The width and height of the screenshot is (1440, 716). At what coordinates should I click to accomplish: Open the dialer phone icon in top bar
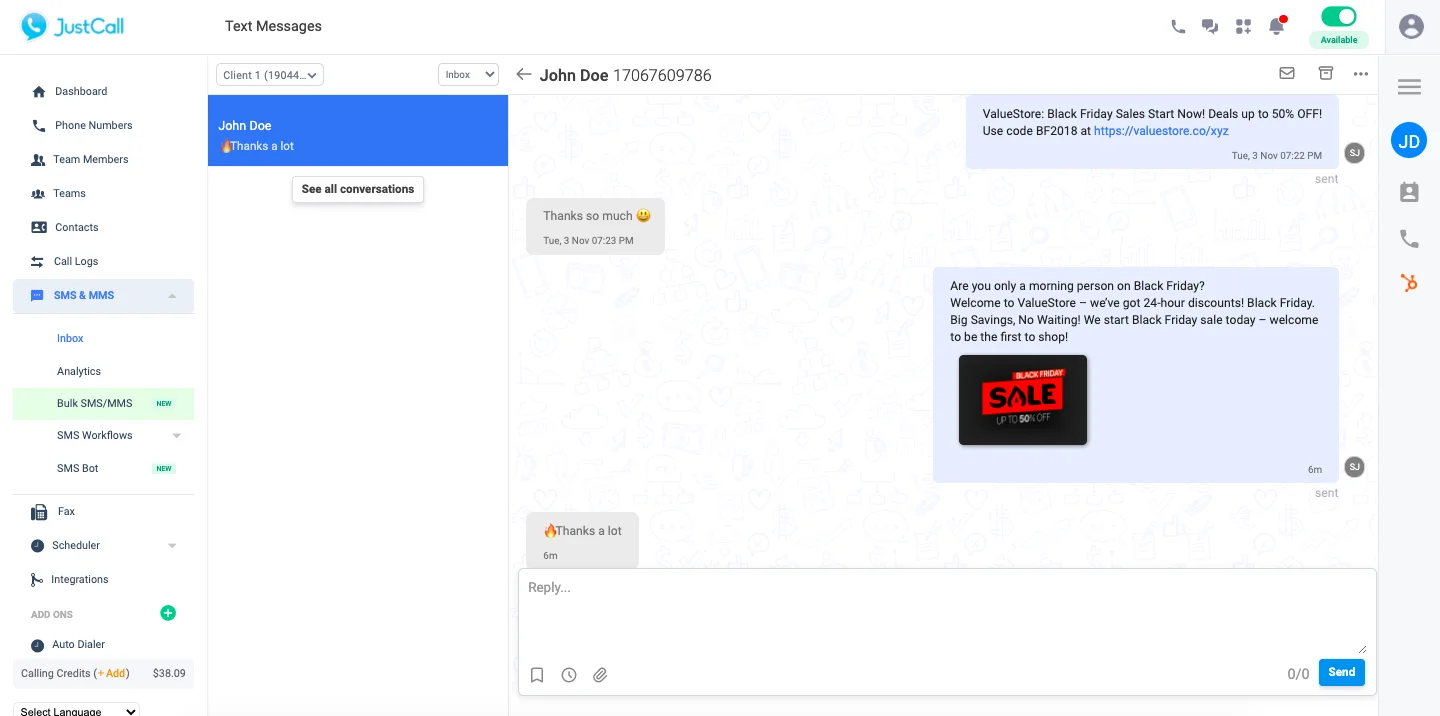pyautogui.click(x=1178, y=27)
